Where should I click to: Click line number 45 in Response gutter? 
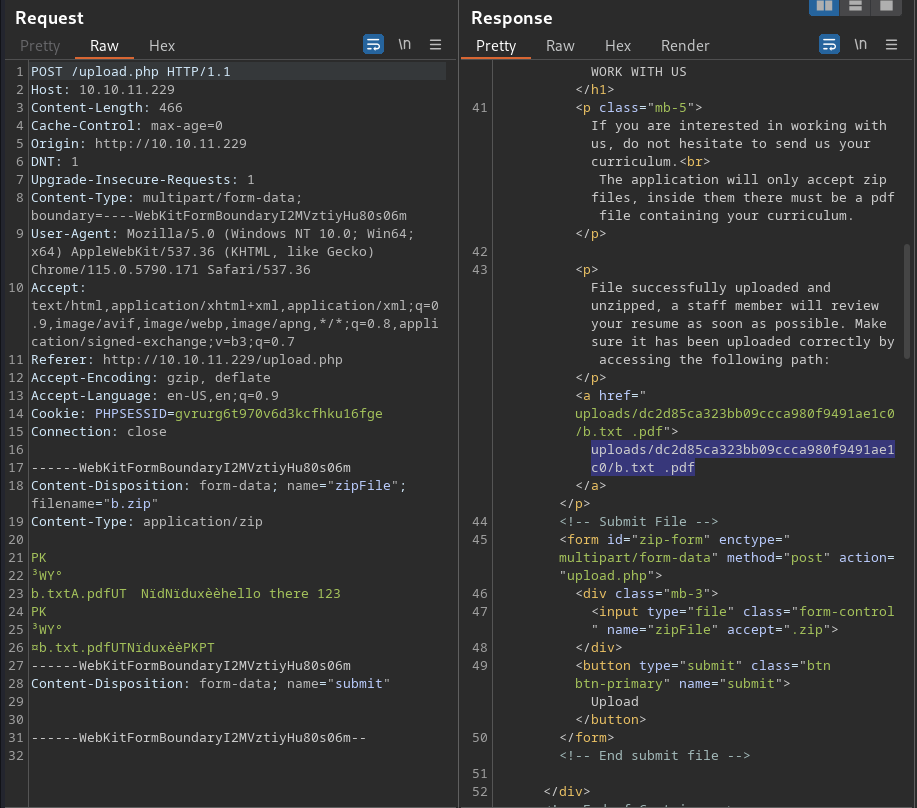(x=480, y=540)
